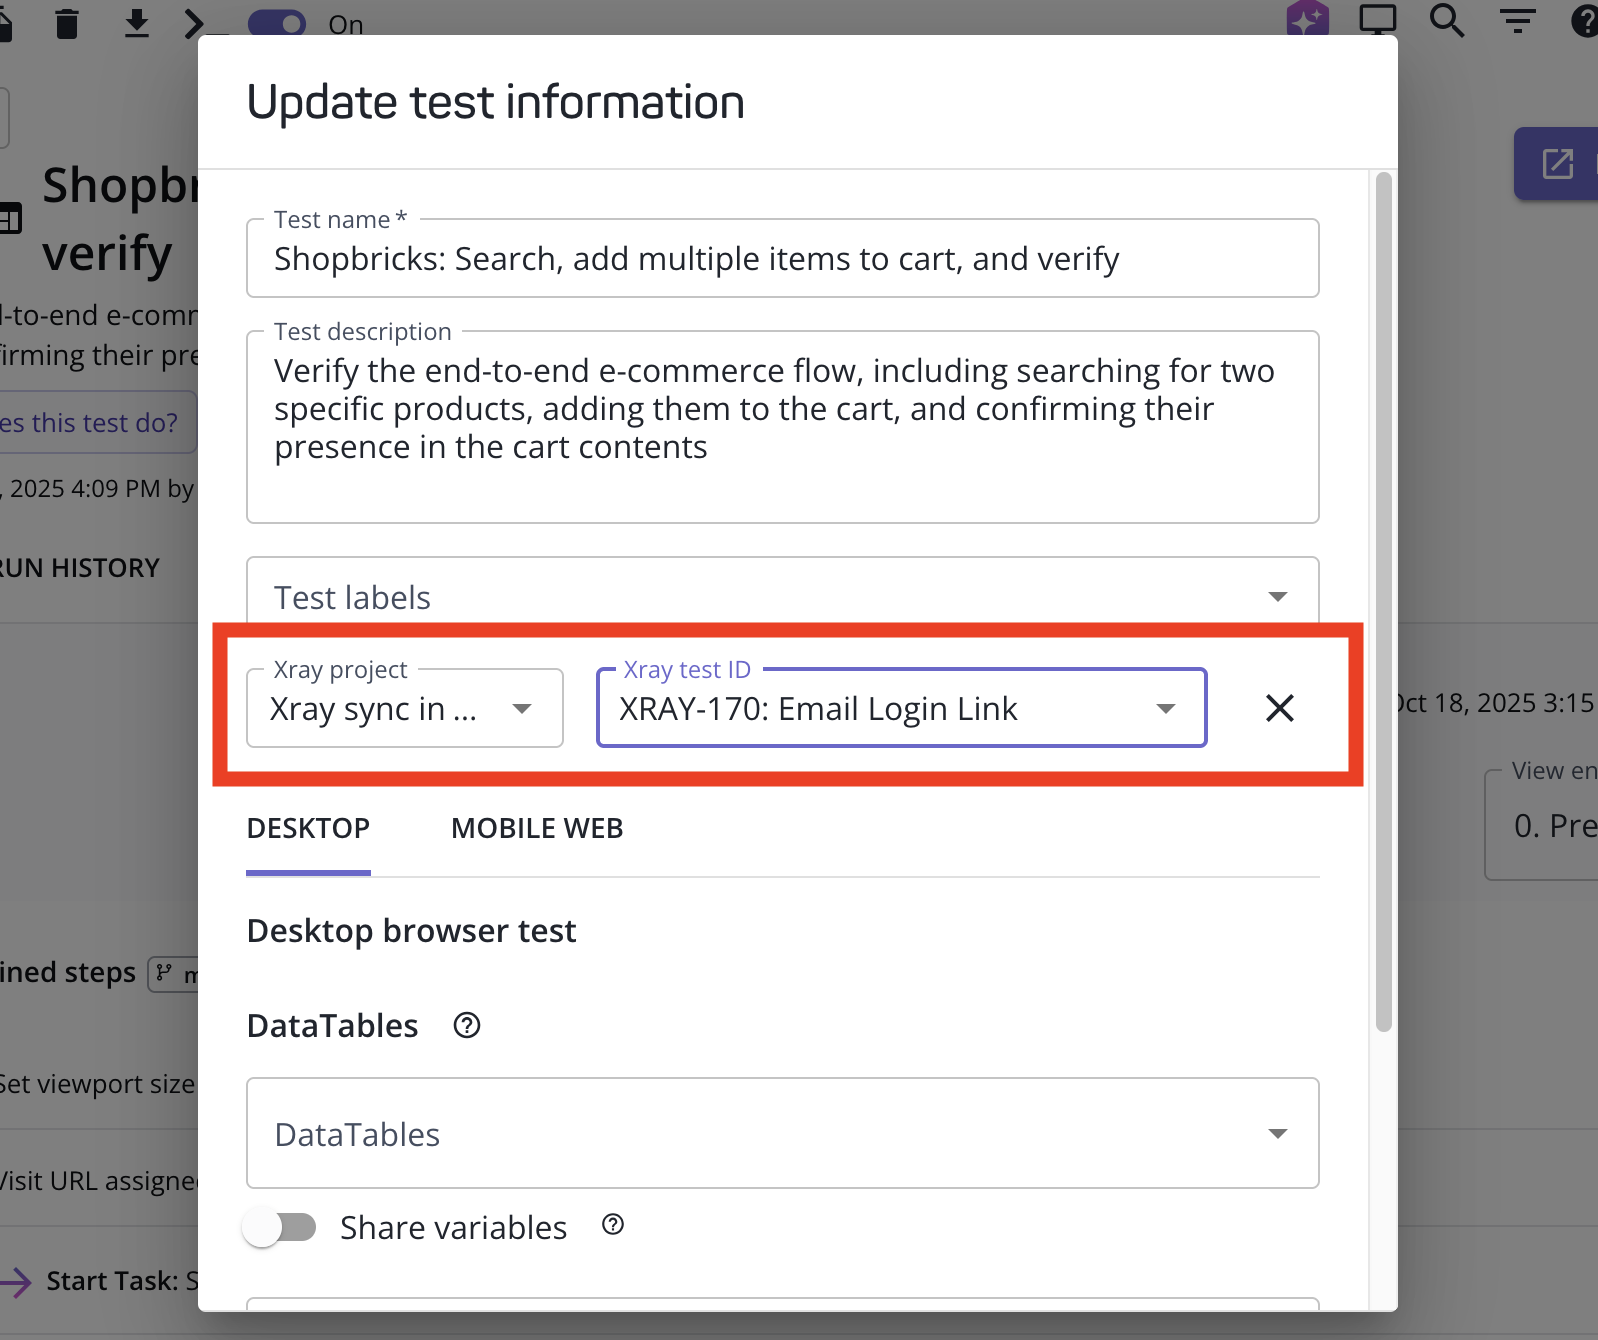
Task: Click the purple AI sparkle icon
Action: tap(1307, 18)
